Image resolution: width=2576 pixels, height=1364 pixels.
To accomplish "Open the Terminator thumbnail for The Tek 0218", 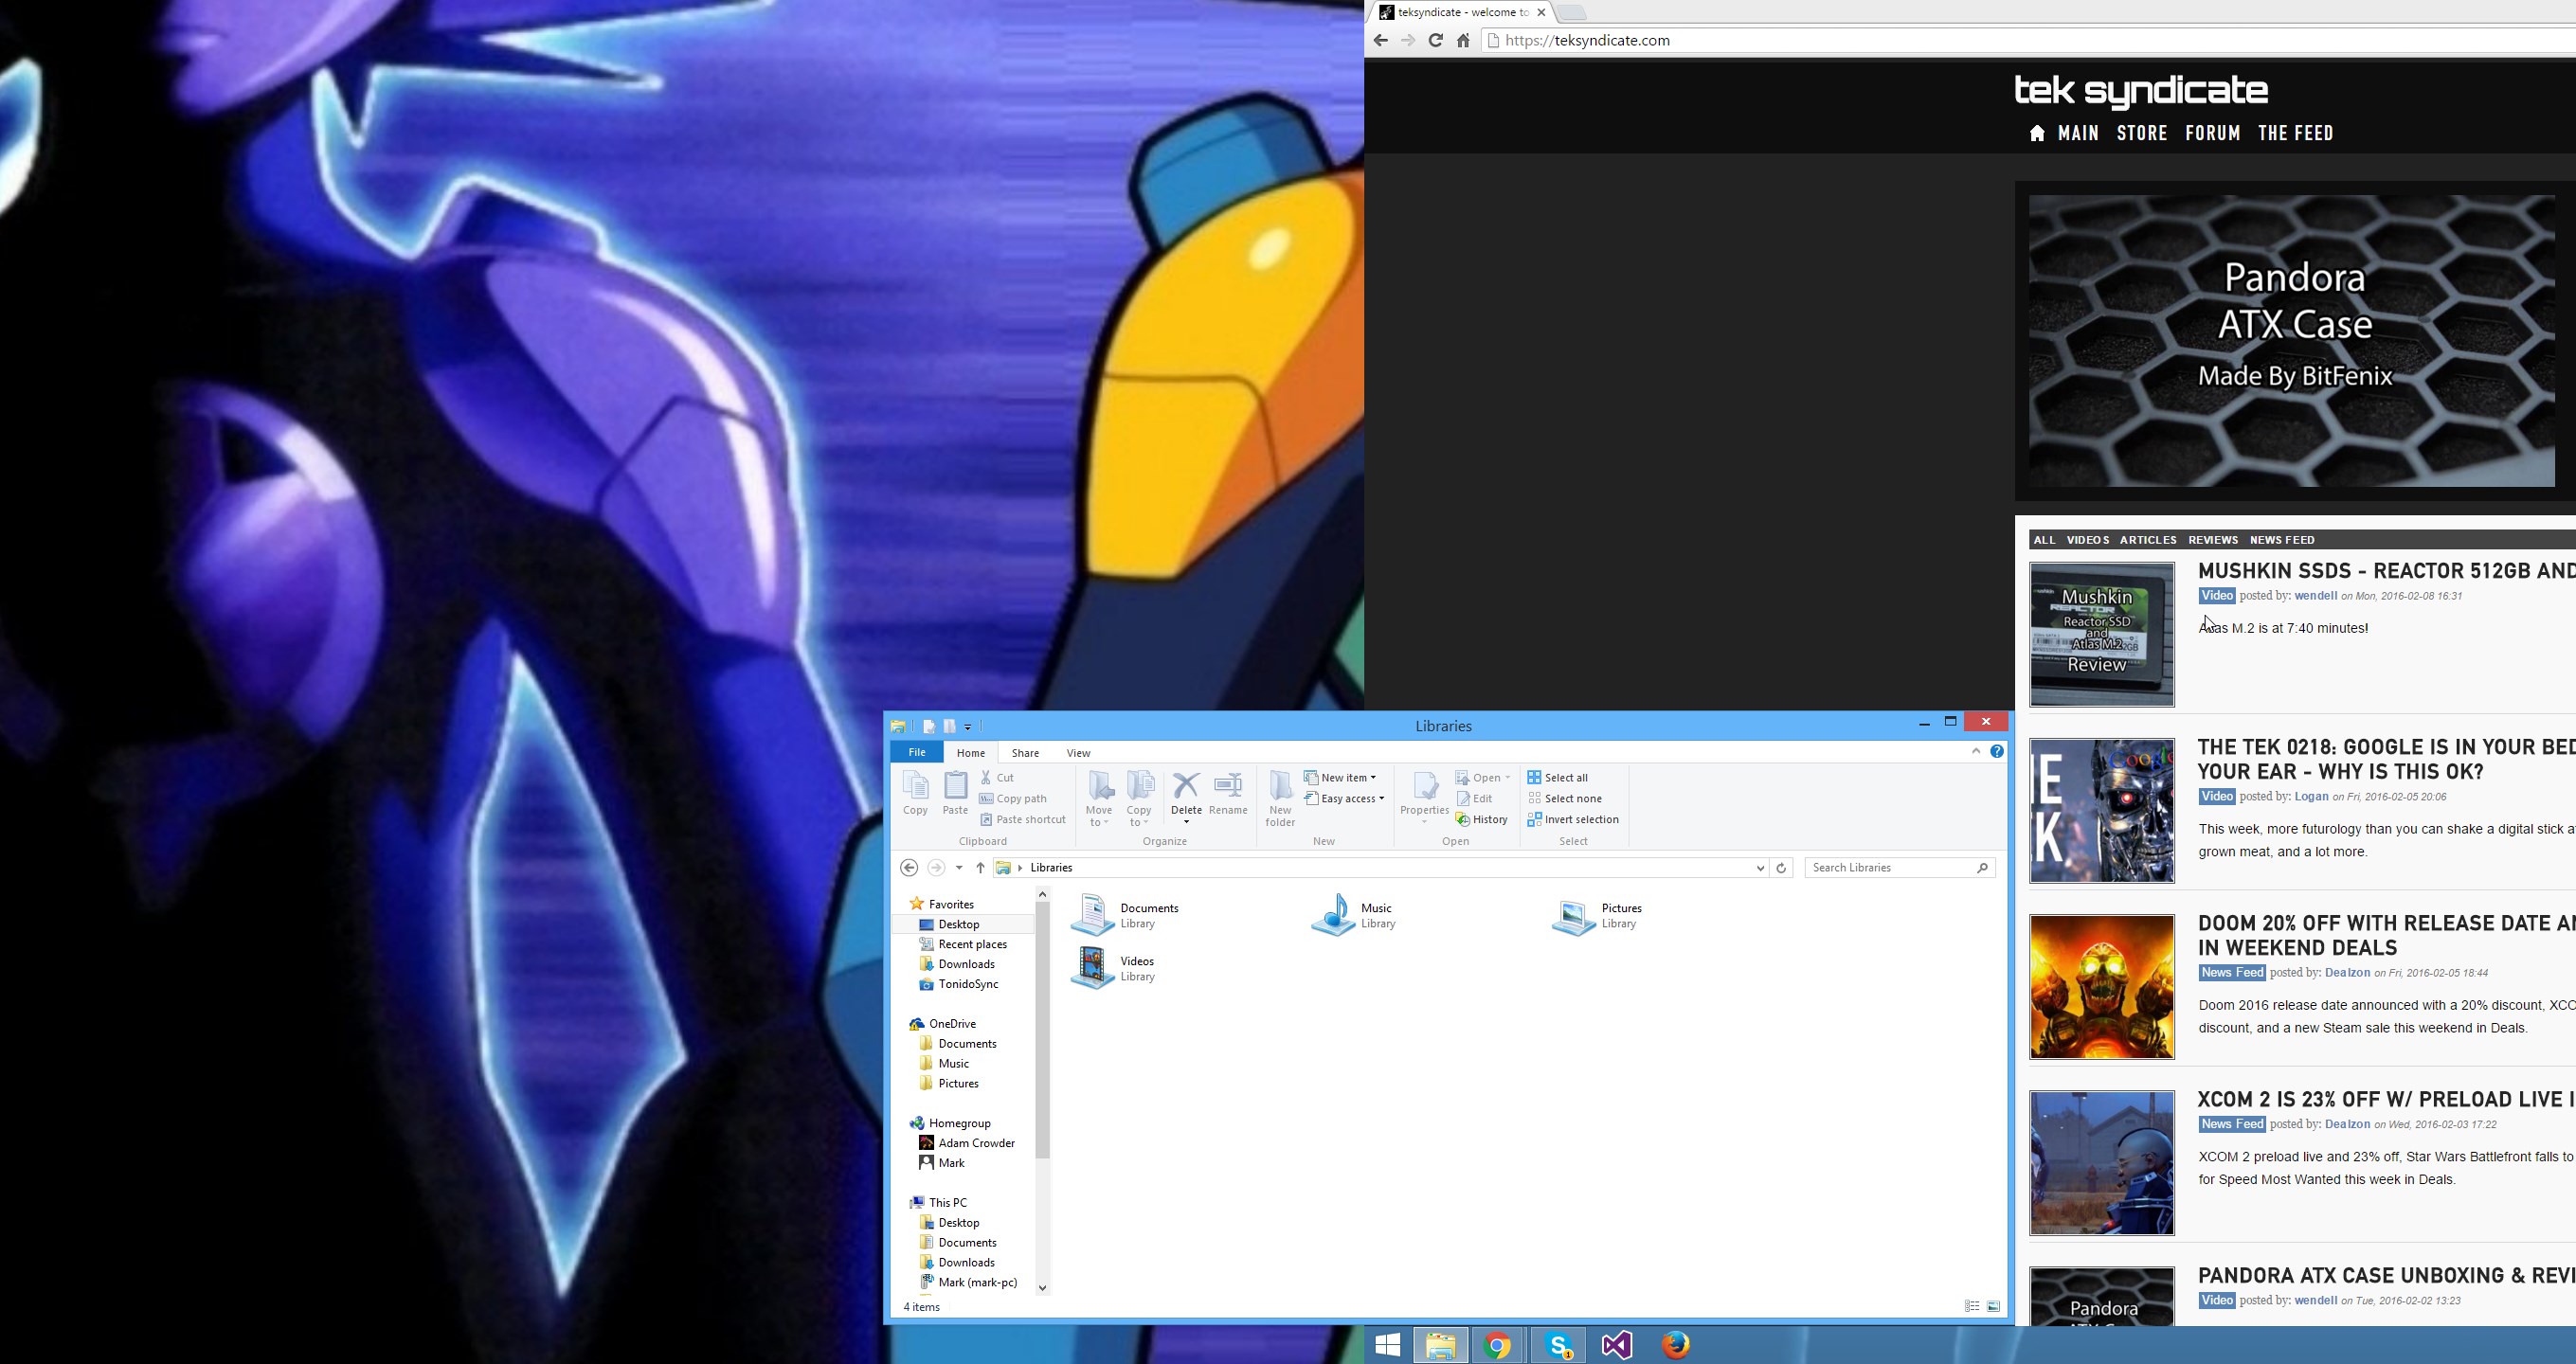I will (x=2101, y=811).
